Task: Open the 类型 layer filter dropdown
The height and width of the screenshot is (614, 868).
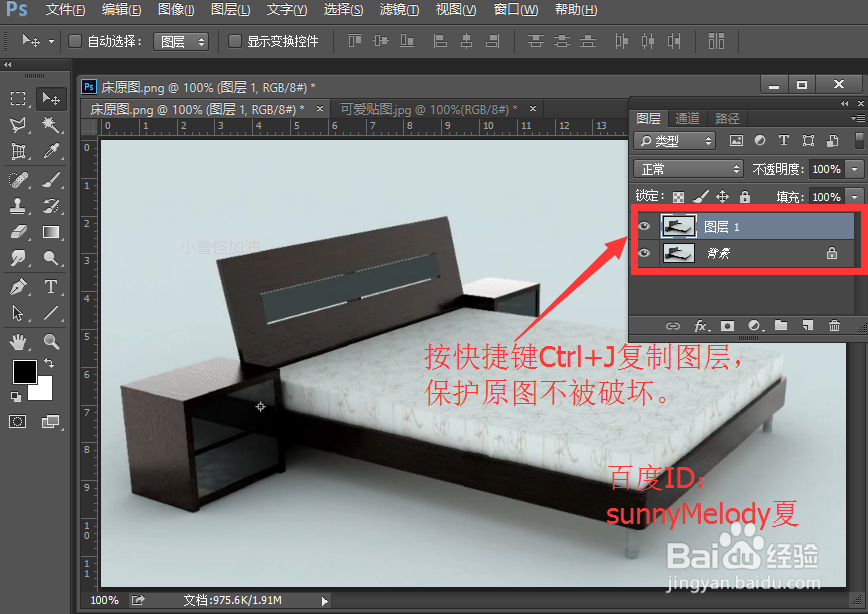Action: (x=674, y=141)
